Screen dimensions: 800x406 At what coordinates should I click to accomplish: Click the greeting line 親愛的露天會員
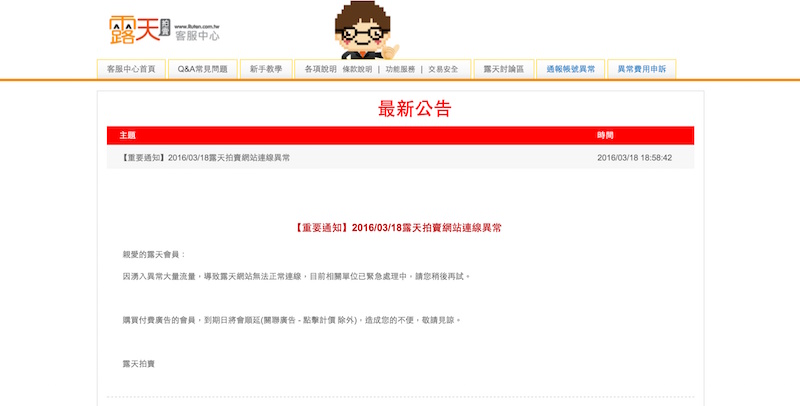154,255
